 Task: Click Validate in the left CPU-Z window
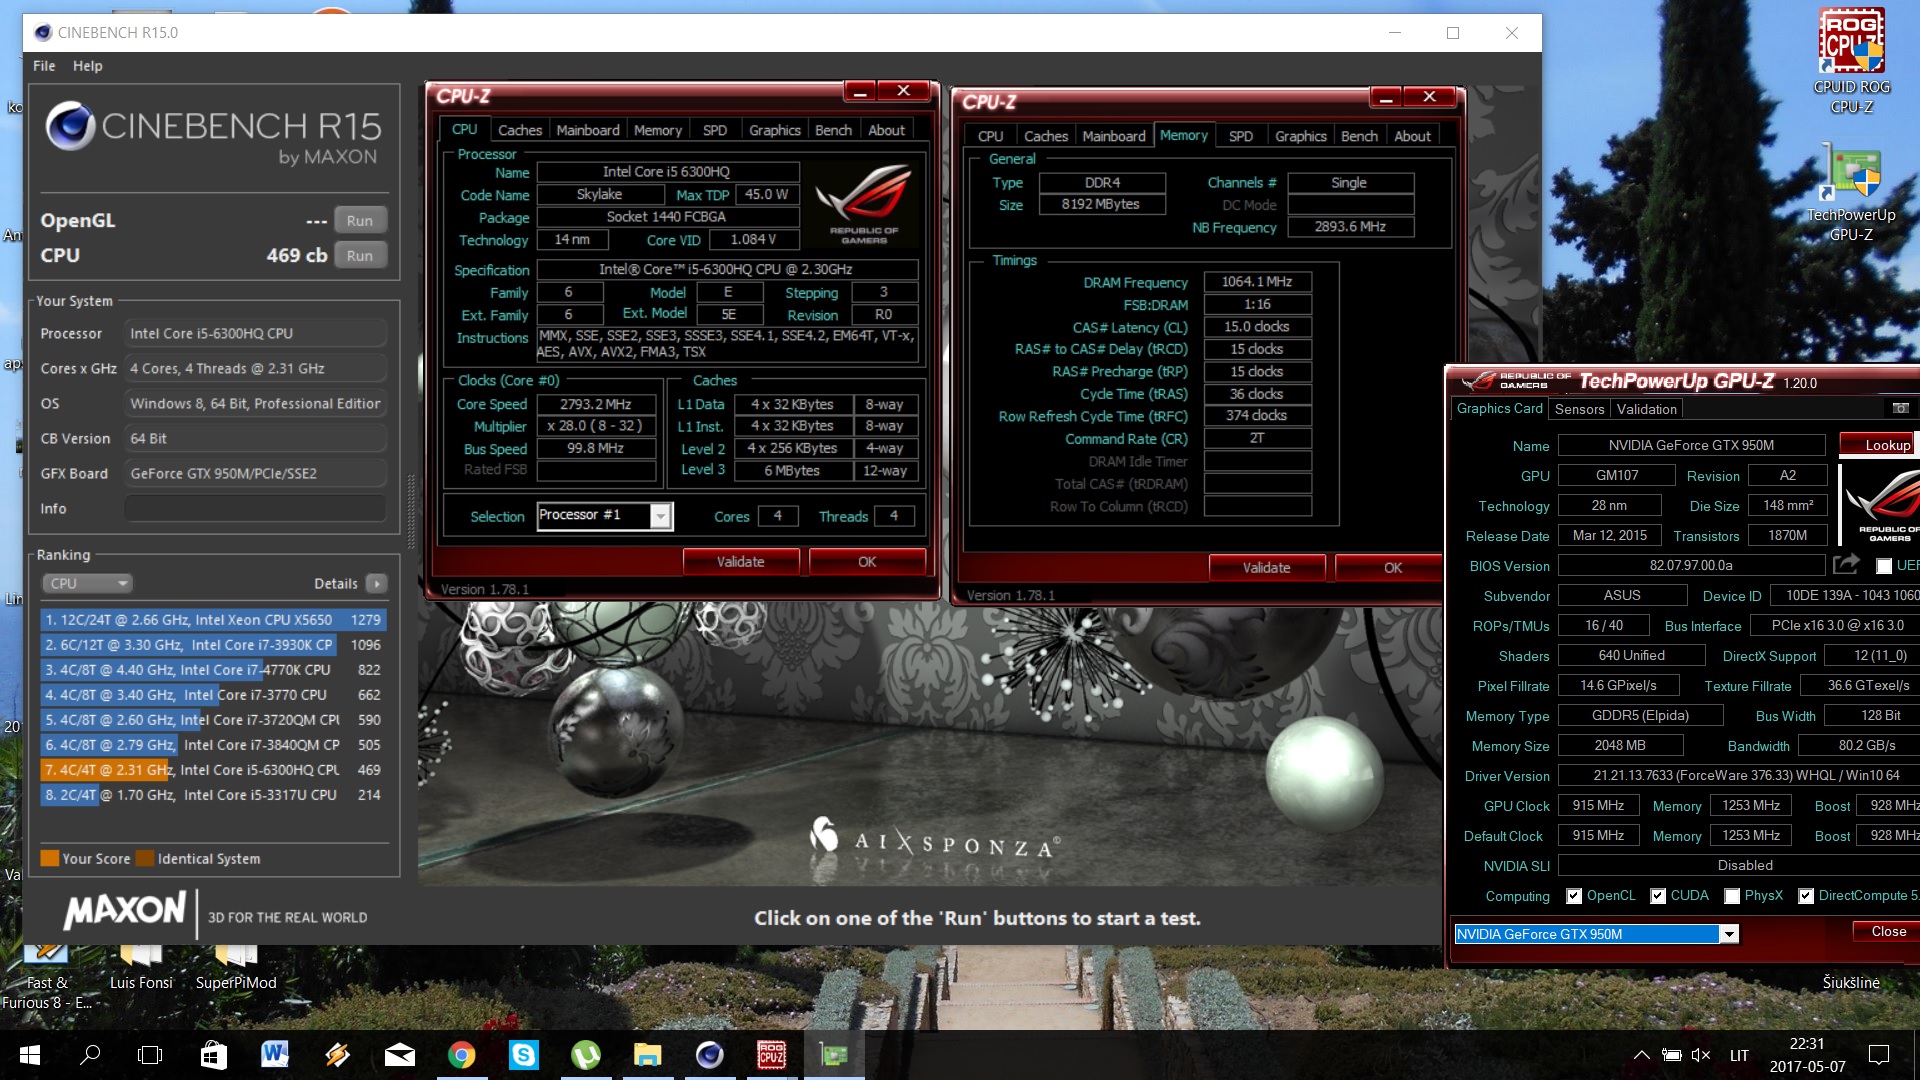[741, 562]
